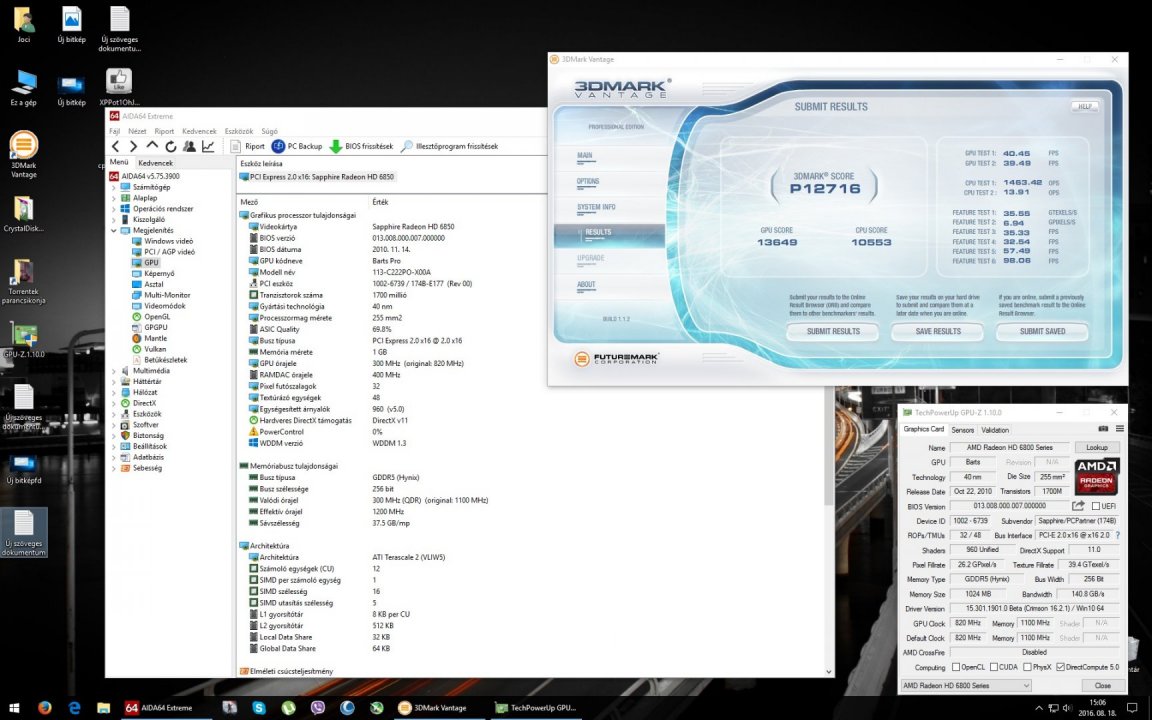Open Eszközök menu in AIDA64
1152x720 pixels.
tap(239, 132)
